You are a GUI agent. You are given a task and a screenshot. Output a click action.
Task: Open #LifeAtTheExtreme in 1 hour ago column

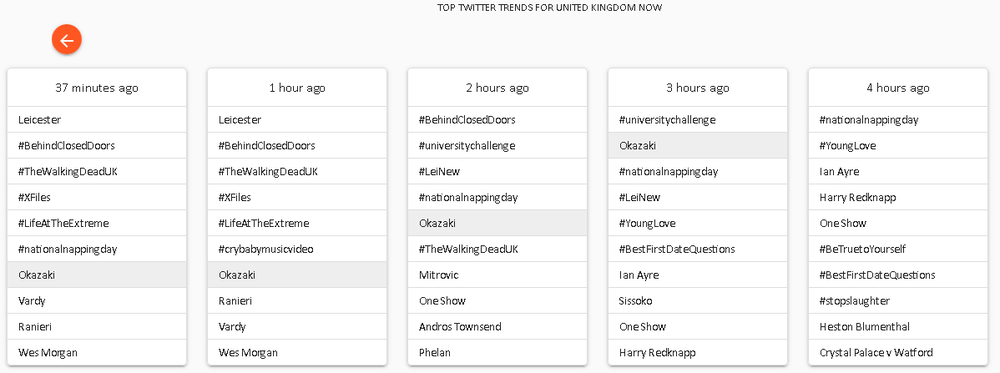pyautogui.click(x=297, y=223)
